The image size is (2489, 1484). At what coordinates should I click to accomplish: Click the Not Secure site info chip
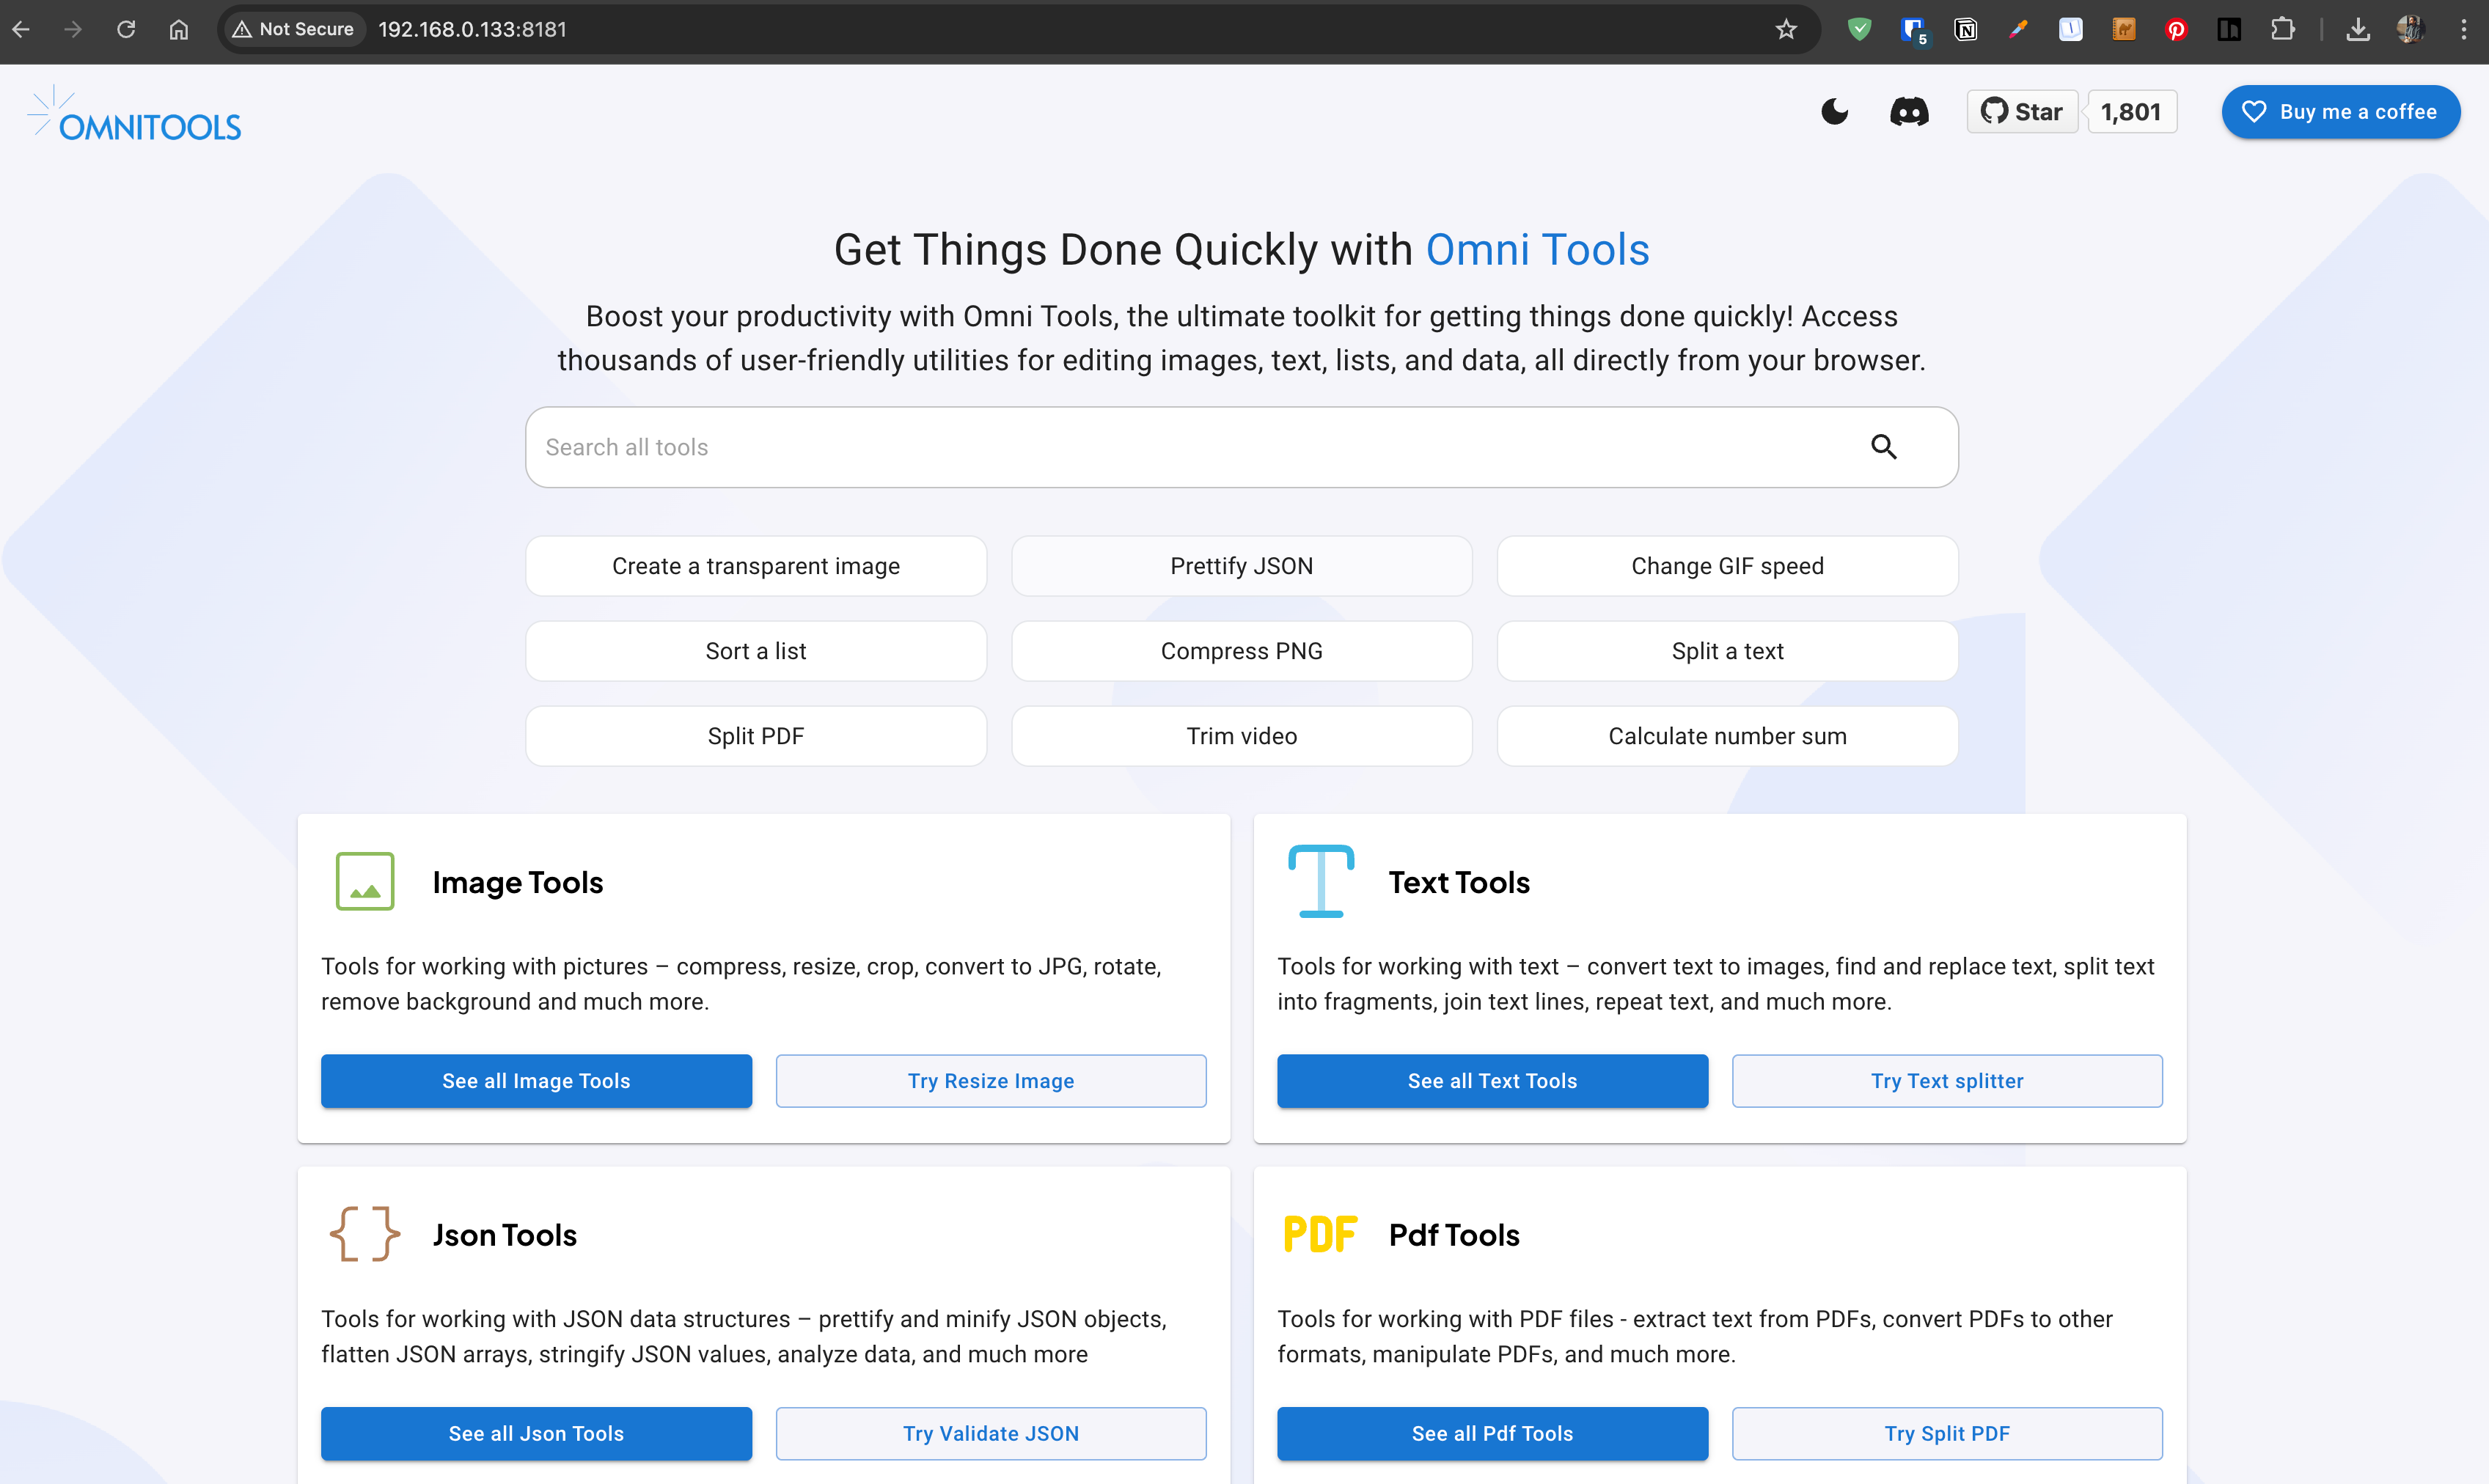click(293, 29)
